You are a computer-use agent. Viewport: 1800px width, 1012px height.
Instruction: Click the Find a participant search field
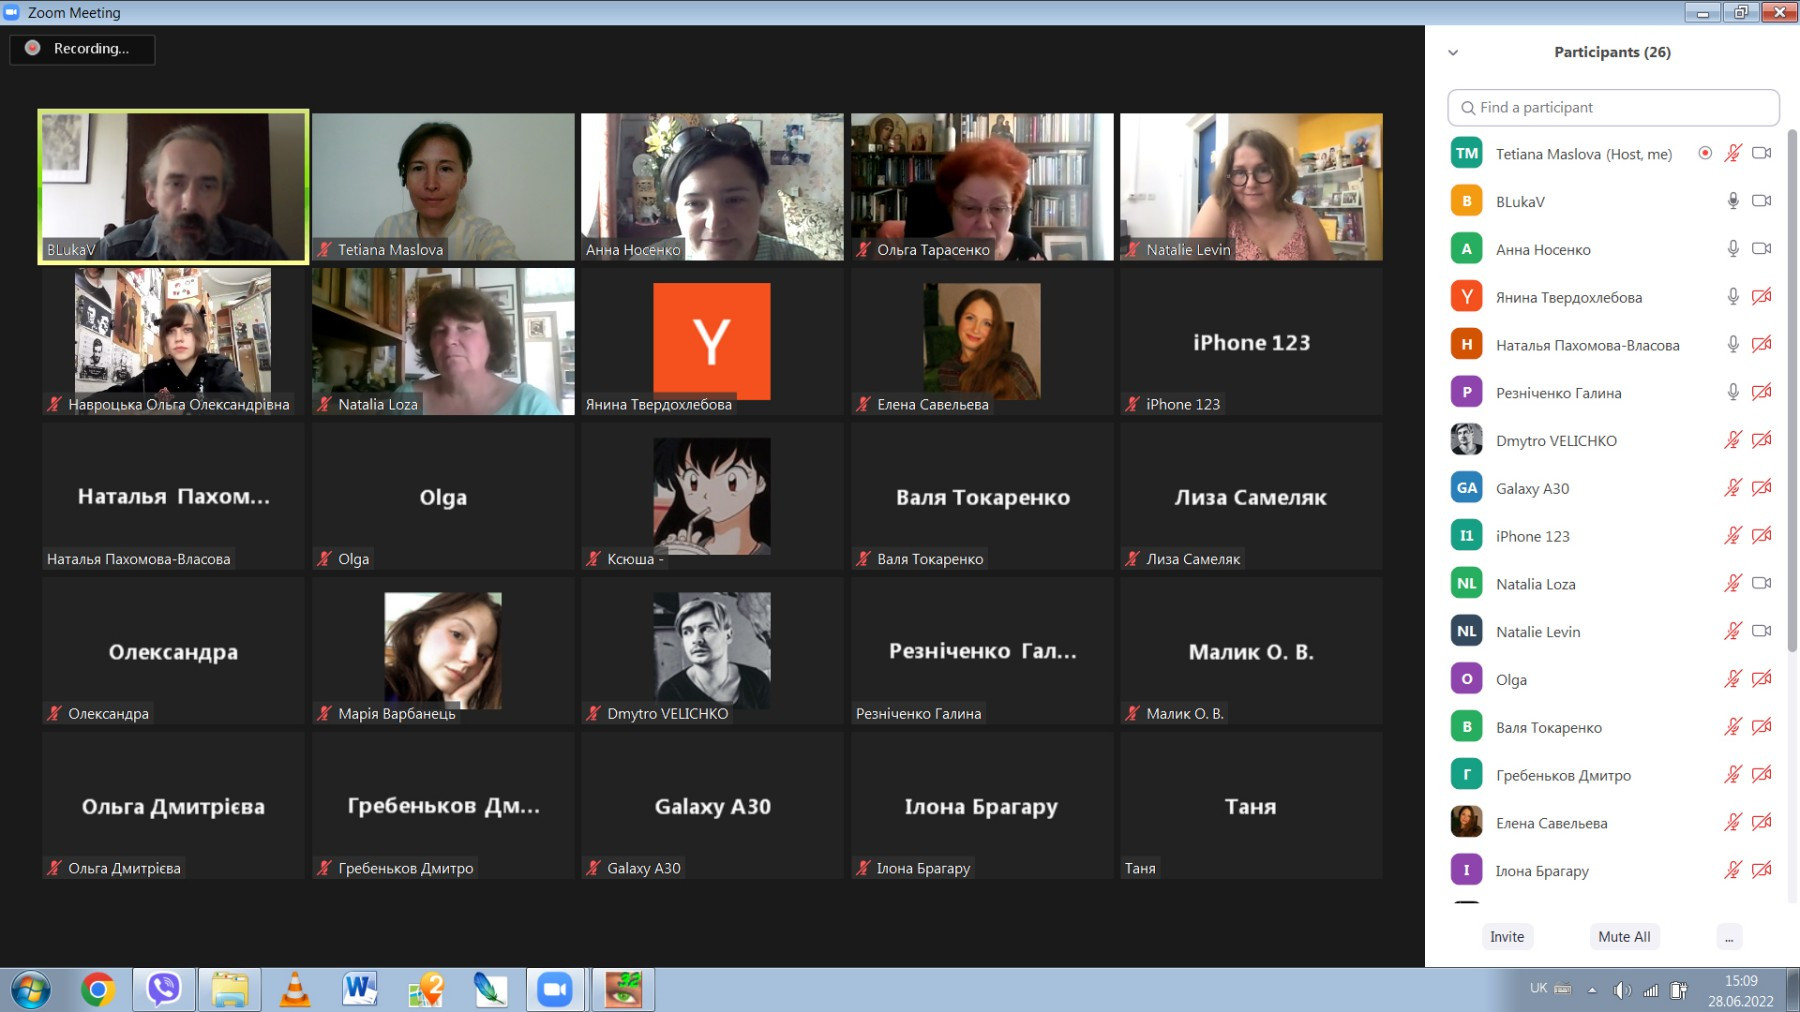pyautogui.click(x=1613, y=108)
